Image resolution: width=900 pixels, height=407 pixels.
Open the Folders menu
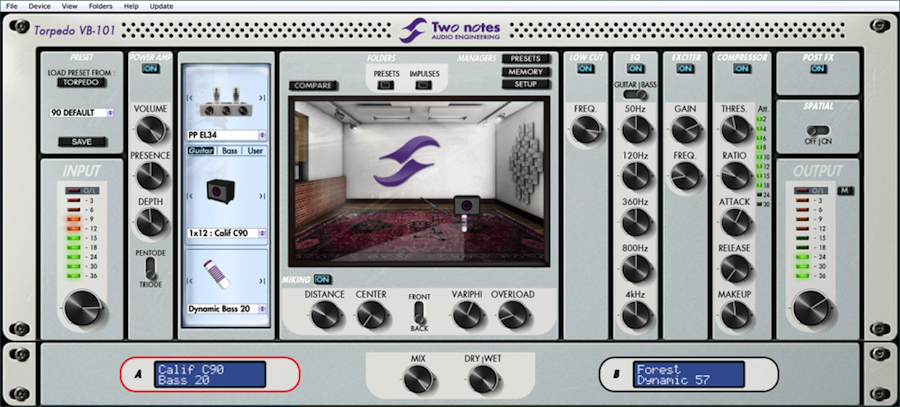click(100, 6)
